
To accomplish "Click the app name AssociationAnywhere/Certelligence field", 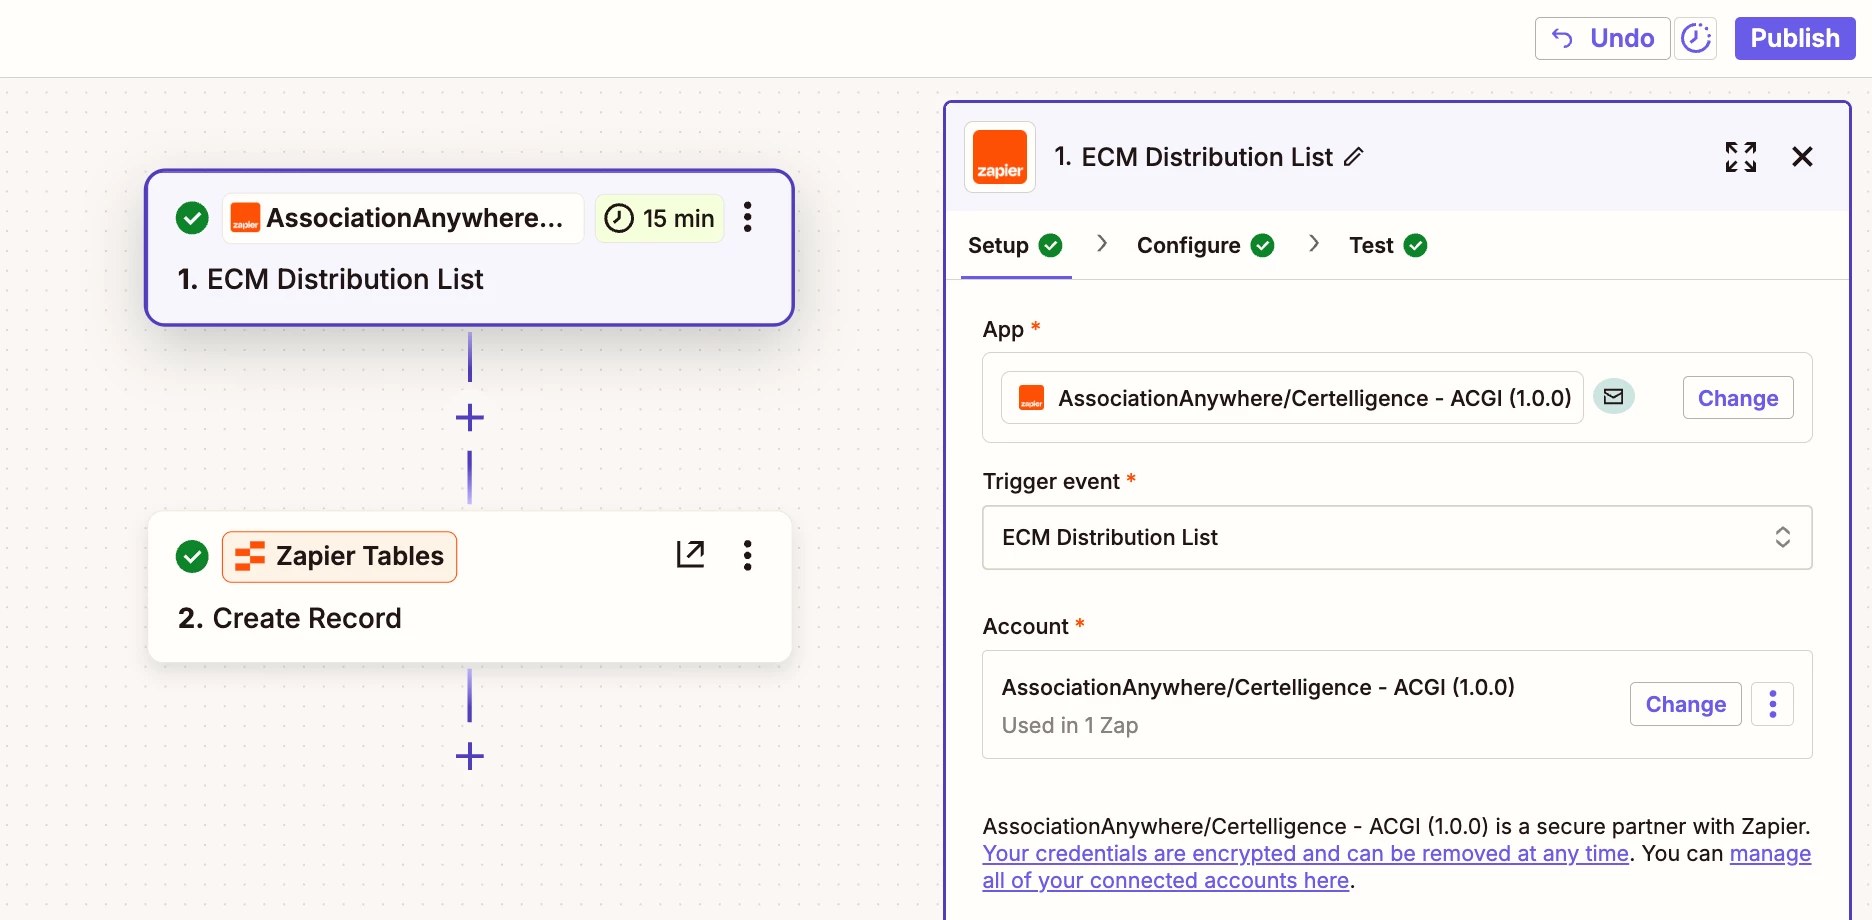I will point(1292,398).
